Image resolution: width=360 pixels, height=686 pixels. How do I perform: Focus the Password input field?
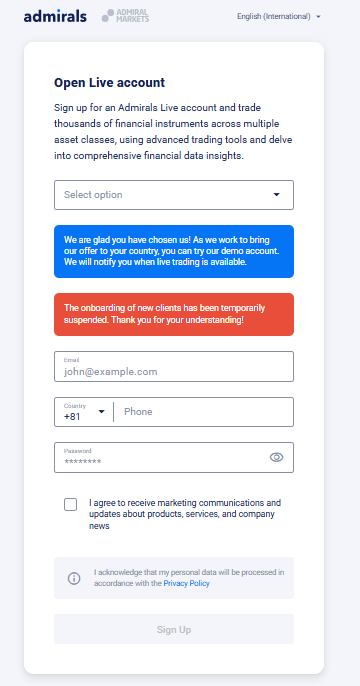tap(174, 457)
